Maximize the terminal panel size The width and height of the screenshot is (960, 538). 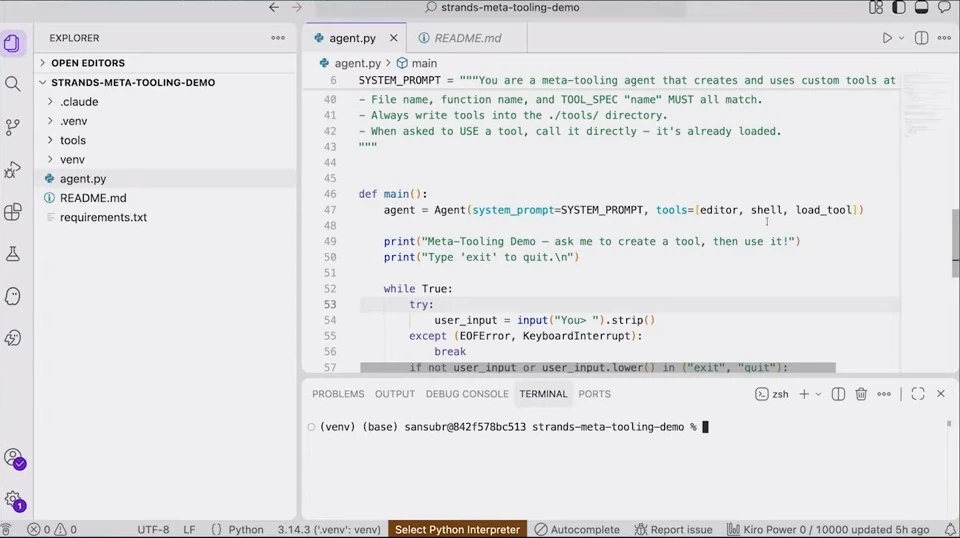[918, 394]
